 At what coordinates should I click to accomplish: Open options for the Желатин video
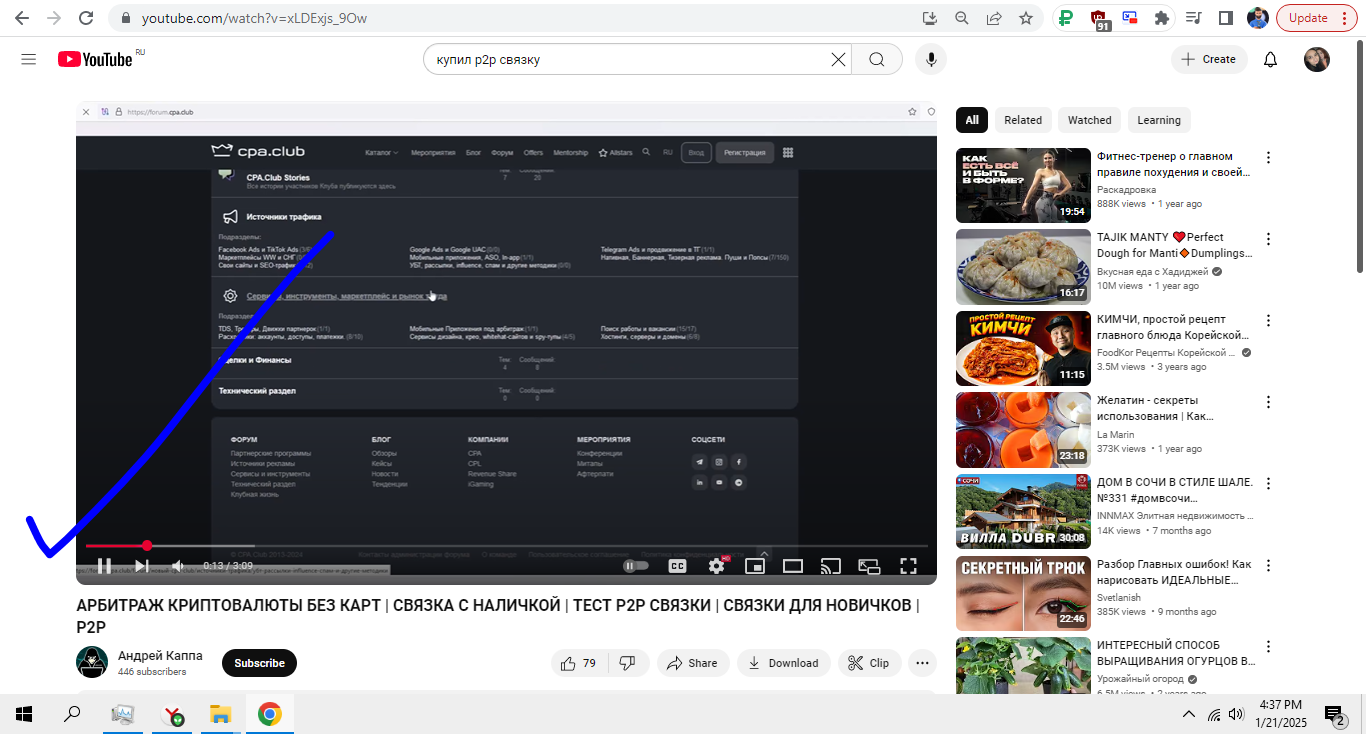point(1269,402)
